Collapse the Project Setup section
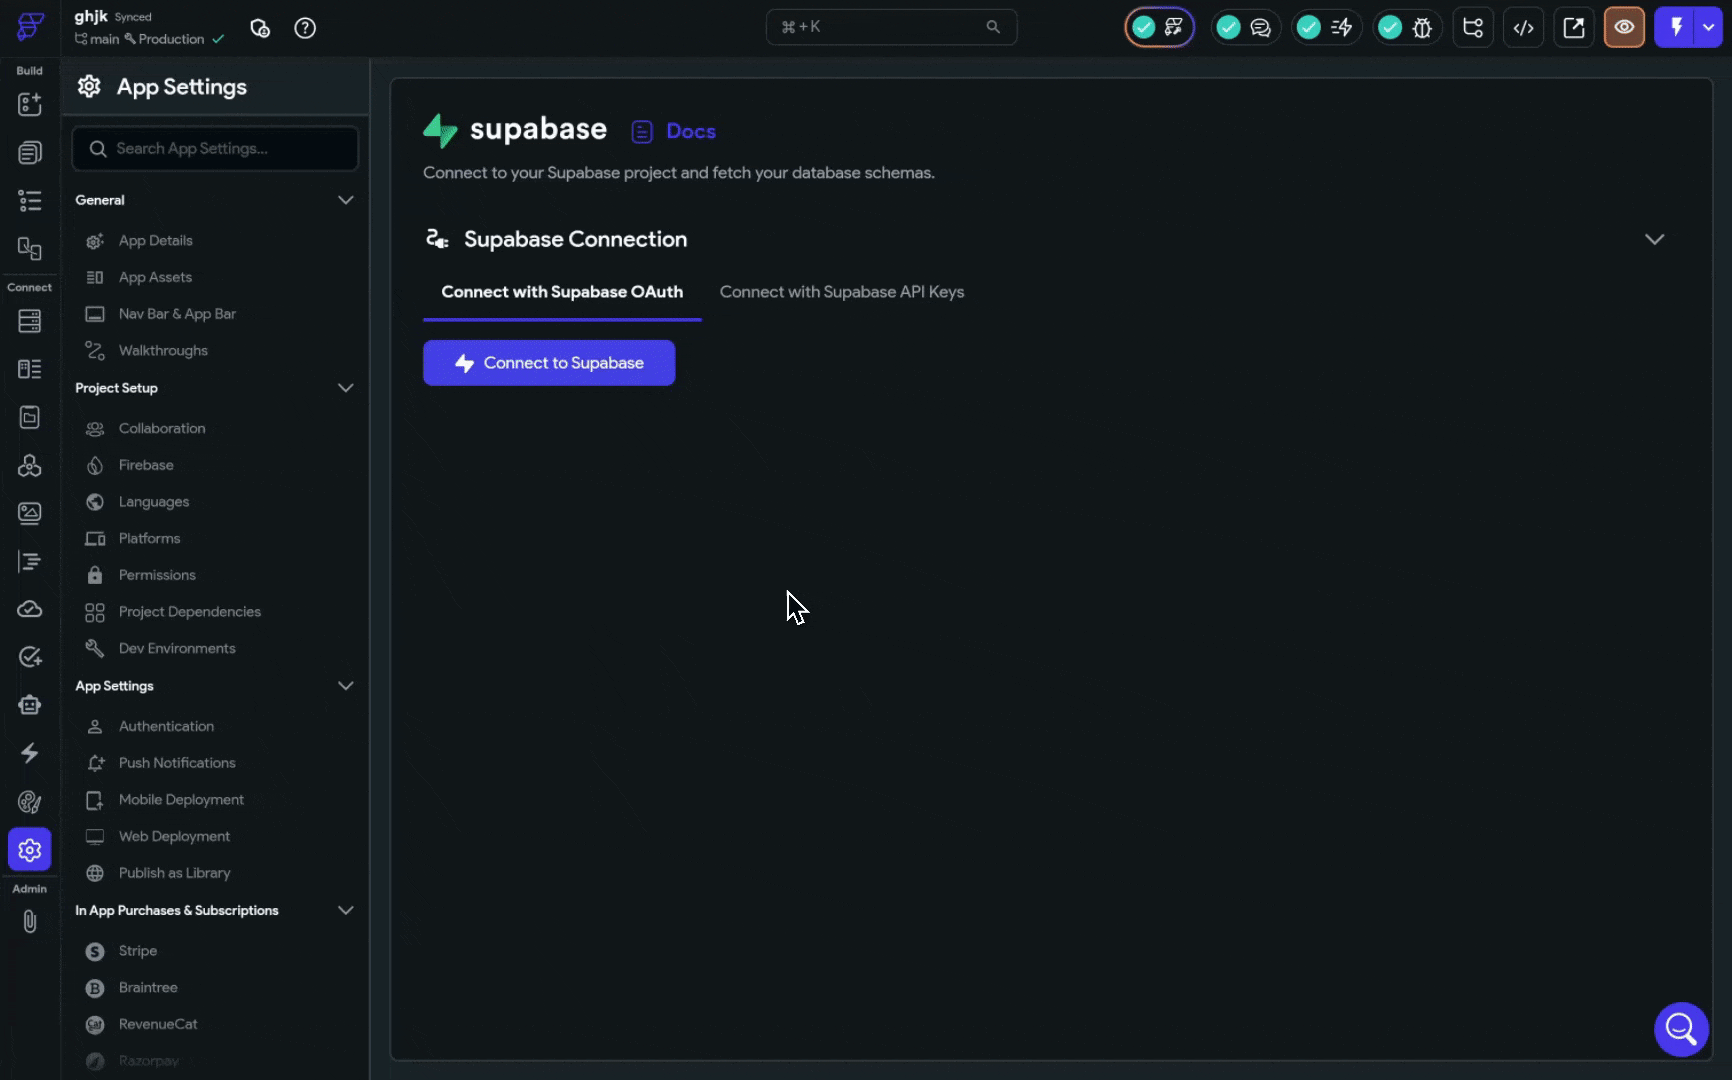Viewport: 1732px width, 1080px height. (345, 388)
